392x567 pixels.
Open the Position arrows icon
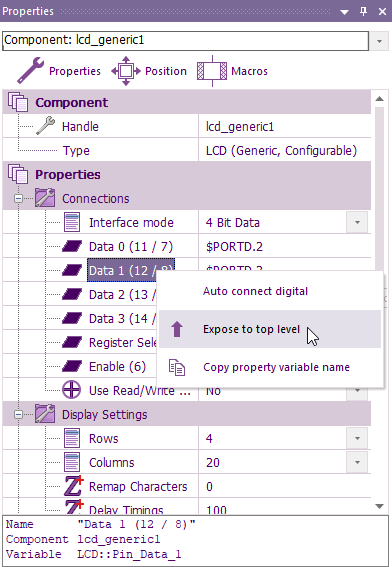126,71
